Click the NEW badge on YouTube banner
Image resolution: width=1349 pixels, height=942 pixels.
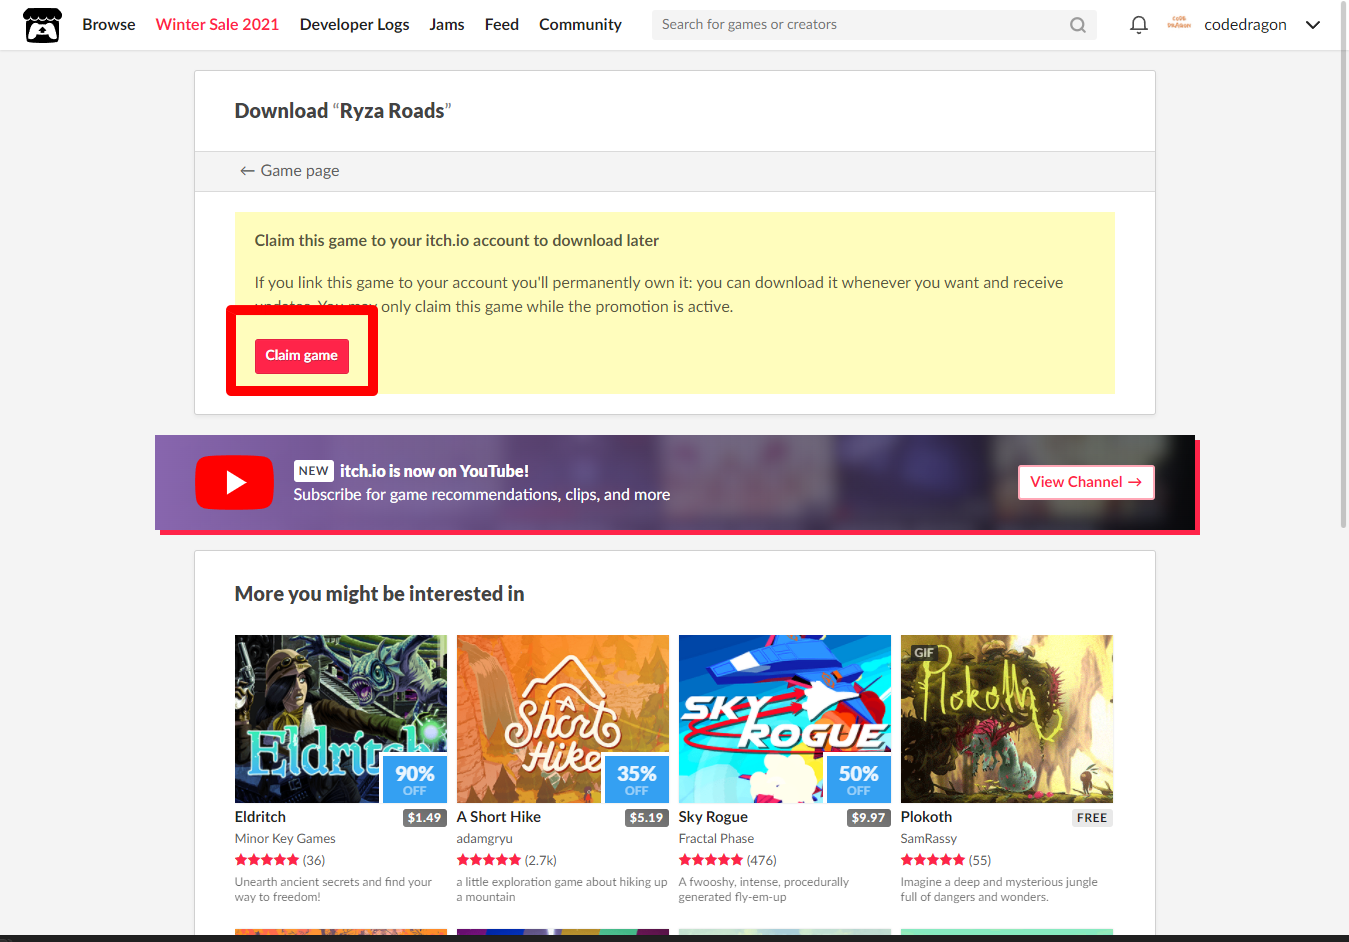(x=313, y=471)
